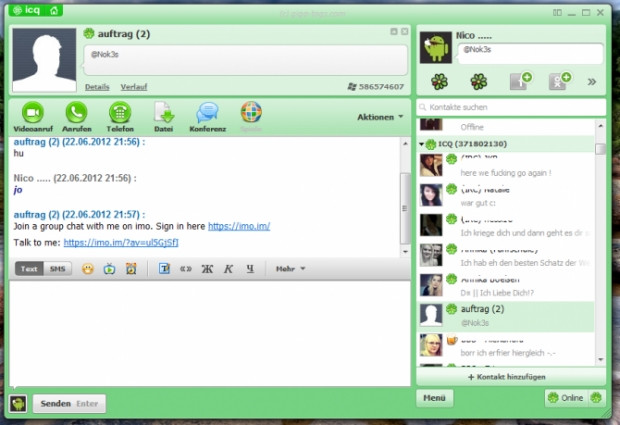Click the add contact icon with plus
This screenshot has width=620, height=425.
click(x=560, y=81)
